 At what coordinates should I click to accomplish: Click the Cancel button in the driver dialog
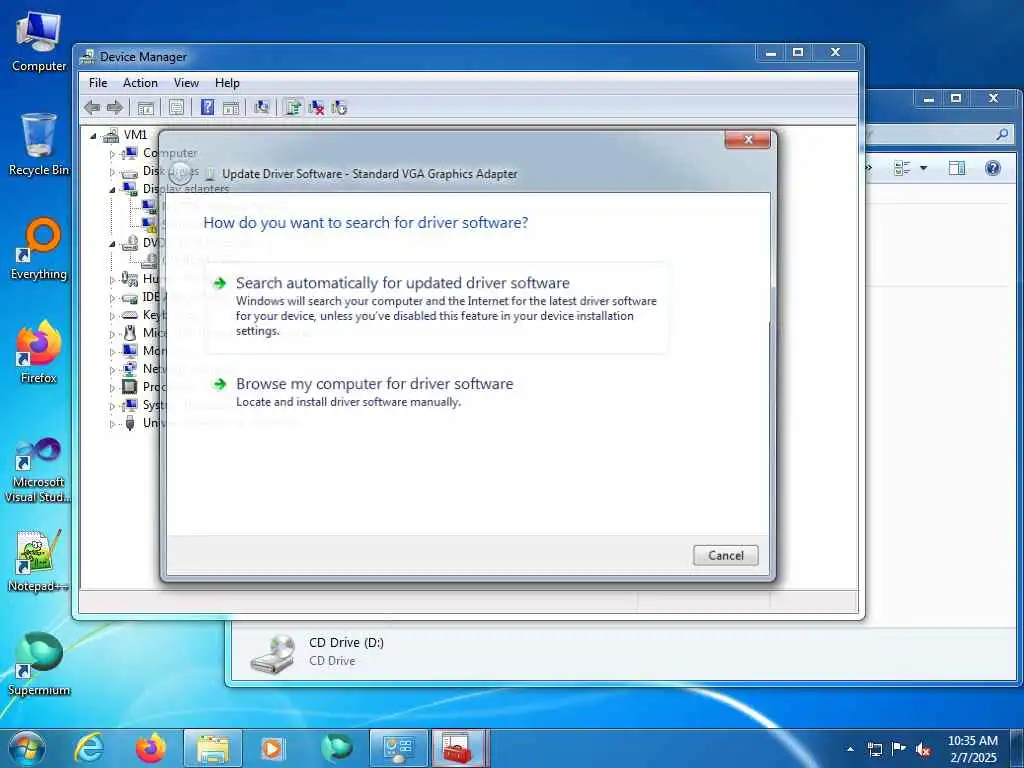pos(726,556)
